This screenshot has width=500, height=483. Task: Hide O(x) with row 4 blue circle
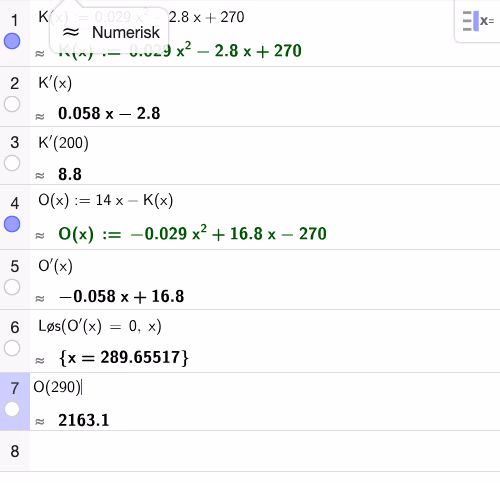[12, 224]
